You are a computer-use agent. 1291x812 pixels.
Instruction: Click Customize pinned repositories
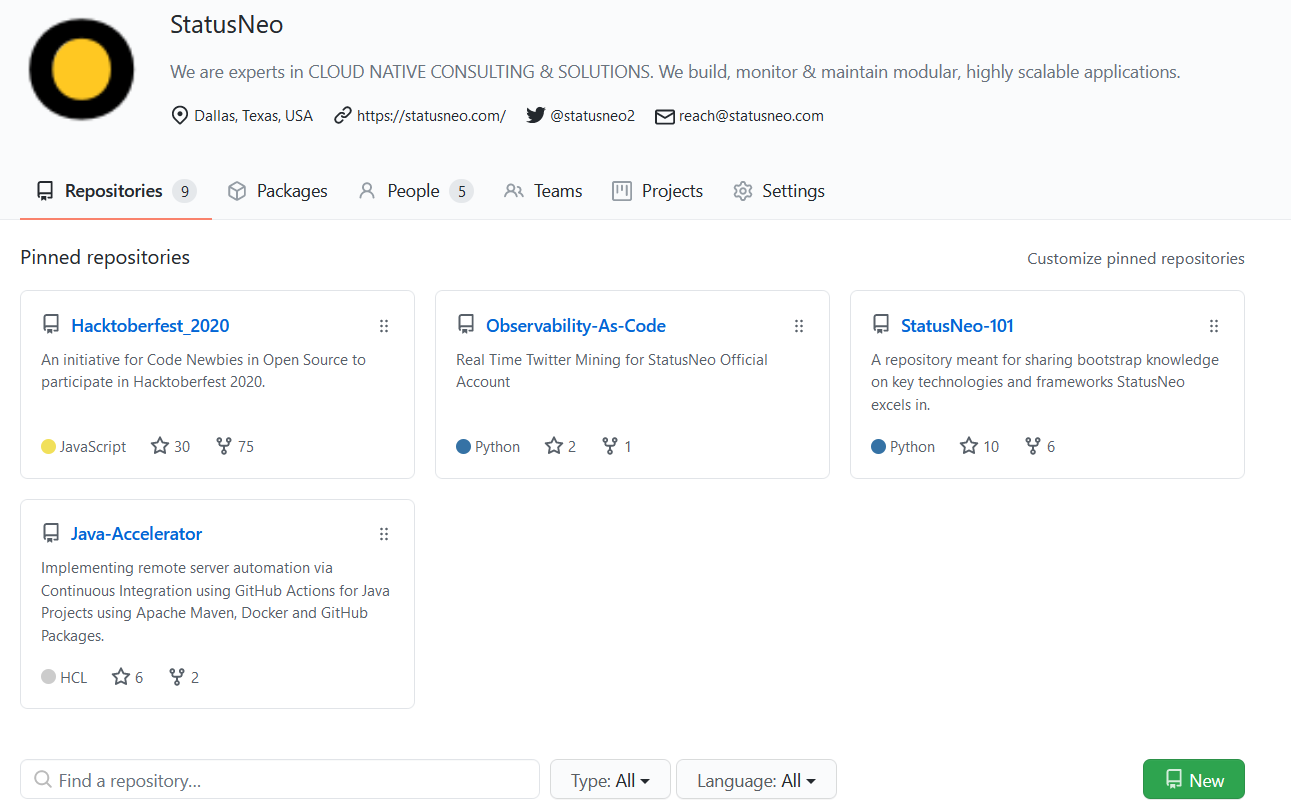click(1136, 259)
